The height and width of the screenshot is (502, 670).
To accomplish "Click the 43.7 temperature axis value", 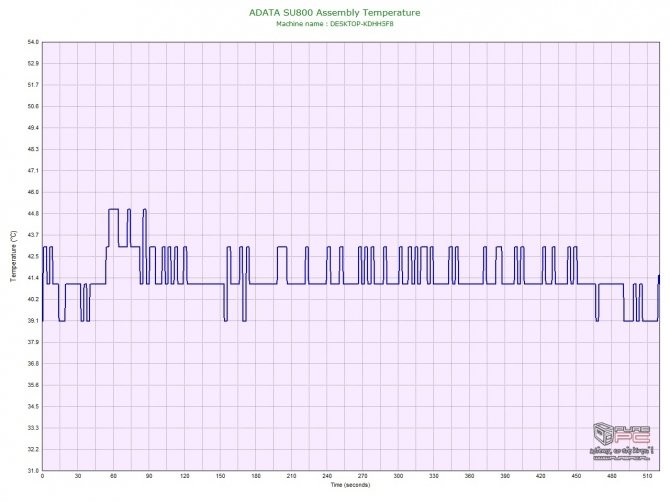I will pos(33,235).
